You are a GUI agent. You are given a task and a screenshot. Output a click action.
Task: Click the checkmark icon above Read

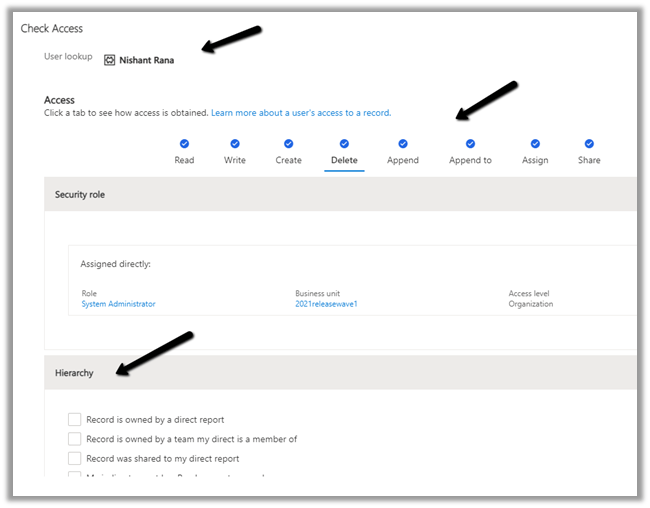pyautogui.click(x=184, y=144)
